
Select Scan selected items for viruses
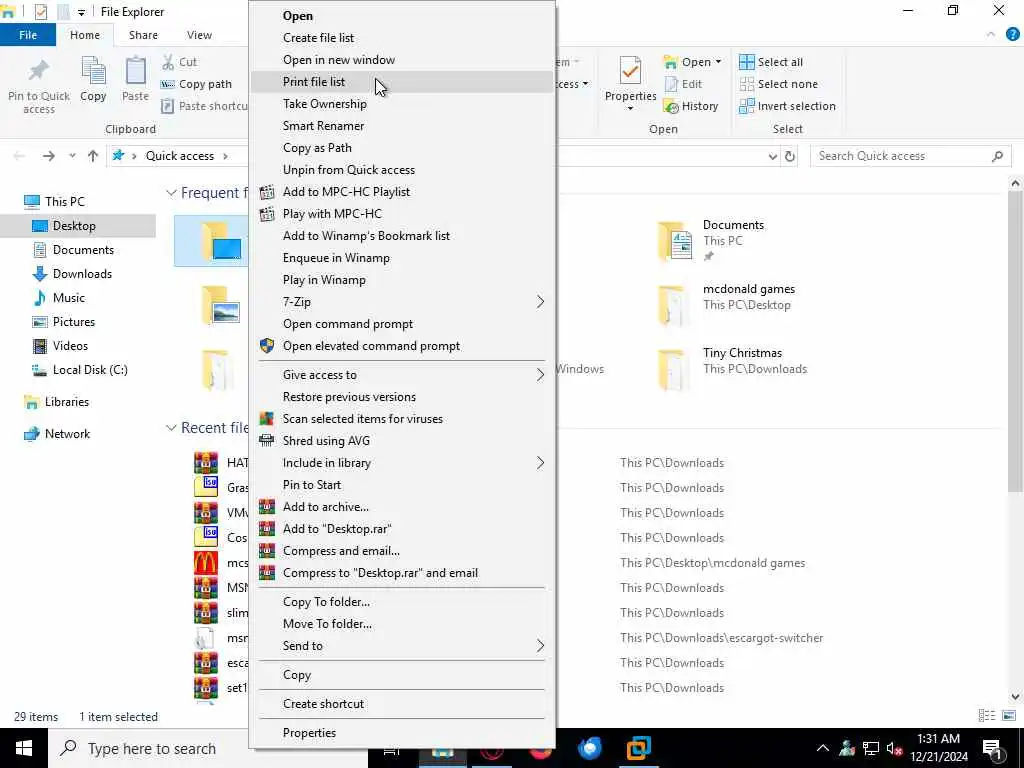pyautogui.click(x=402, y=419)
